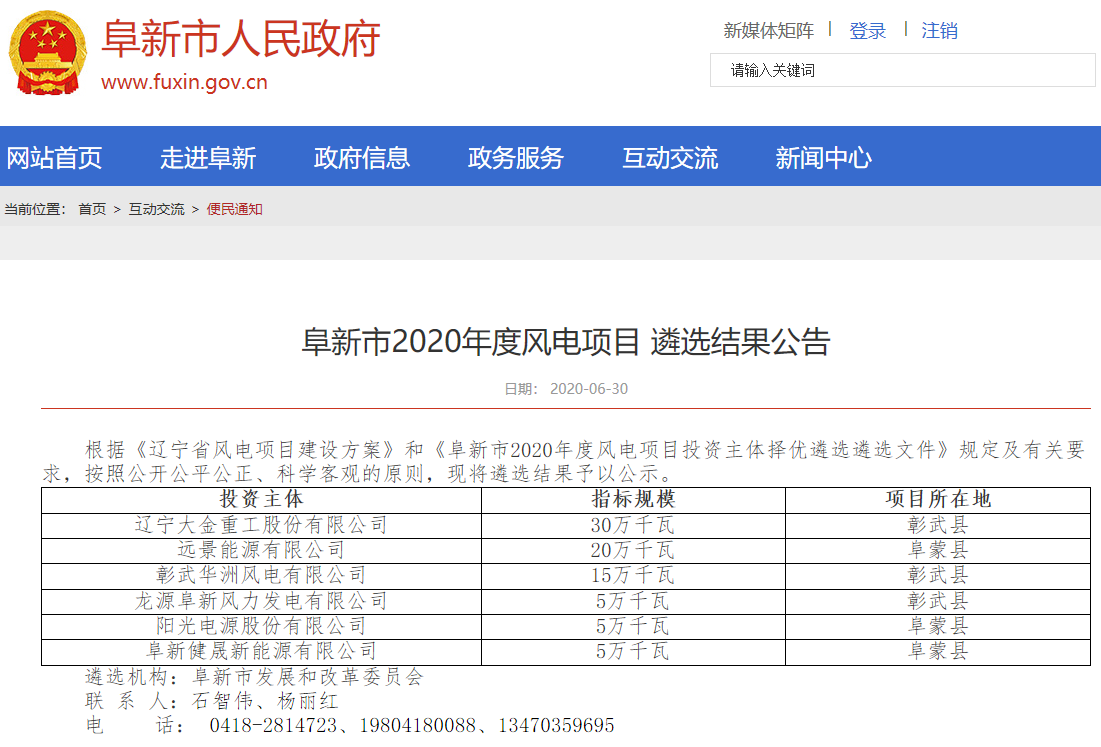The width and height of the screenshot is (1101, 747).
Task: Click 彰武县 in 彰武华洲风电 row
Action: click(x=938, y=576)
